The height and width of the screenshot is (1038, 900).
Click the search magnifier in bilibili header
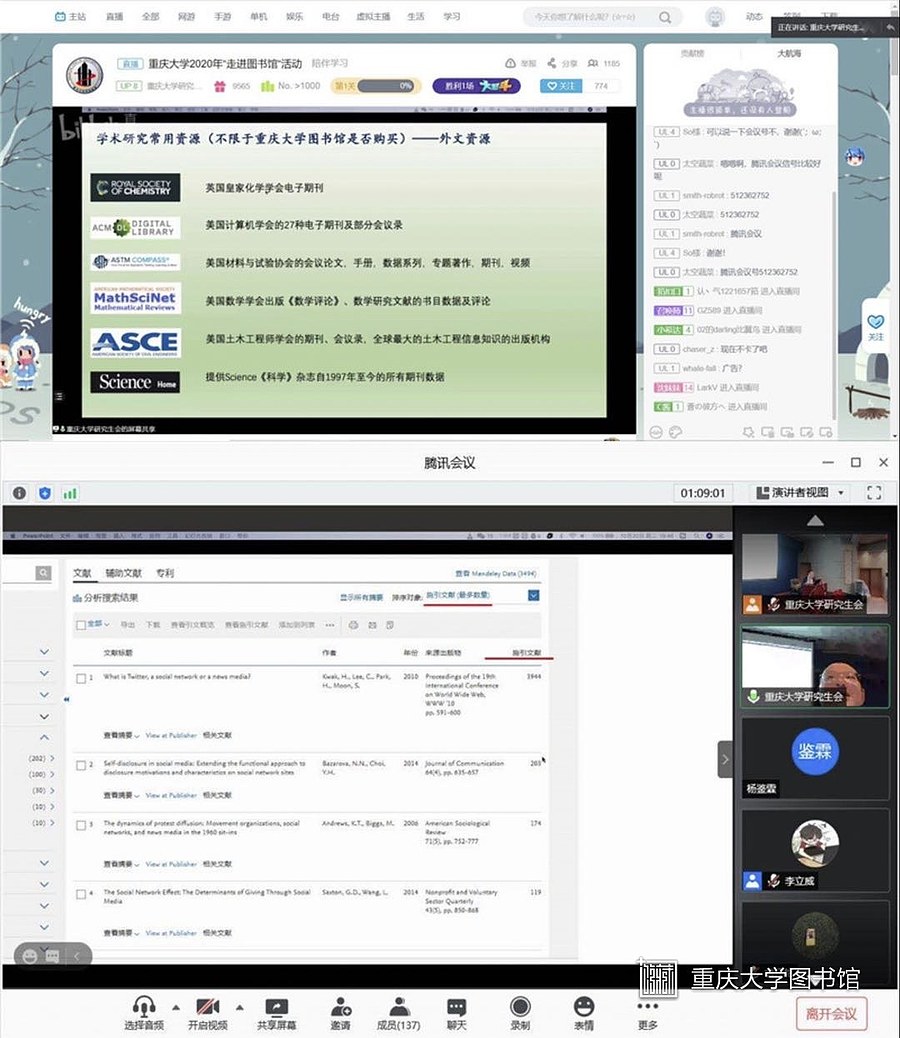(x=664, y=17)
